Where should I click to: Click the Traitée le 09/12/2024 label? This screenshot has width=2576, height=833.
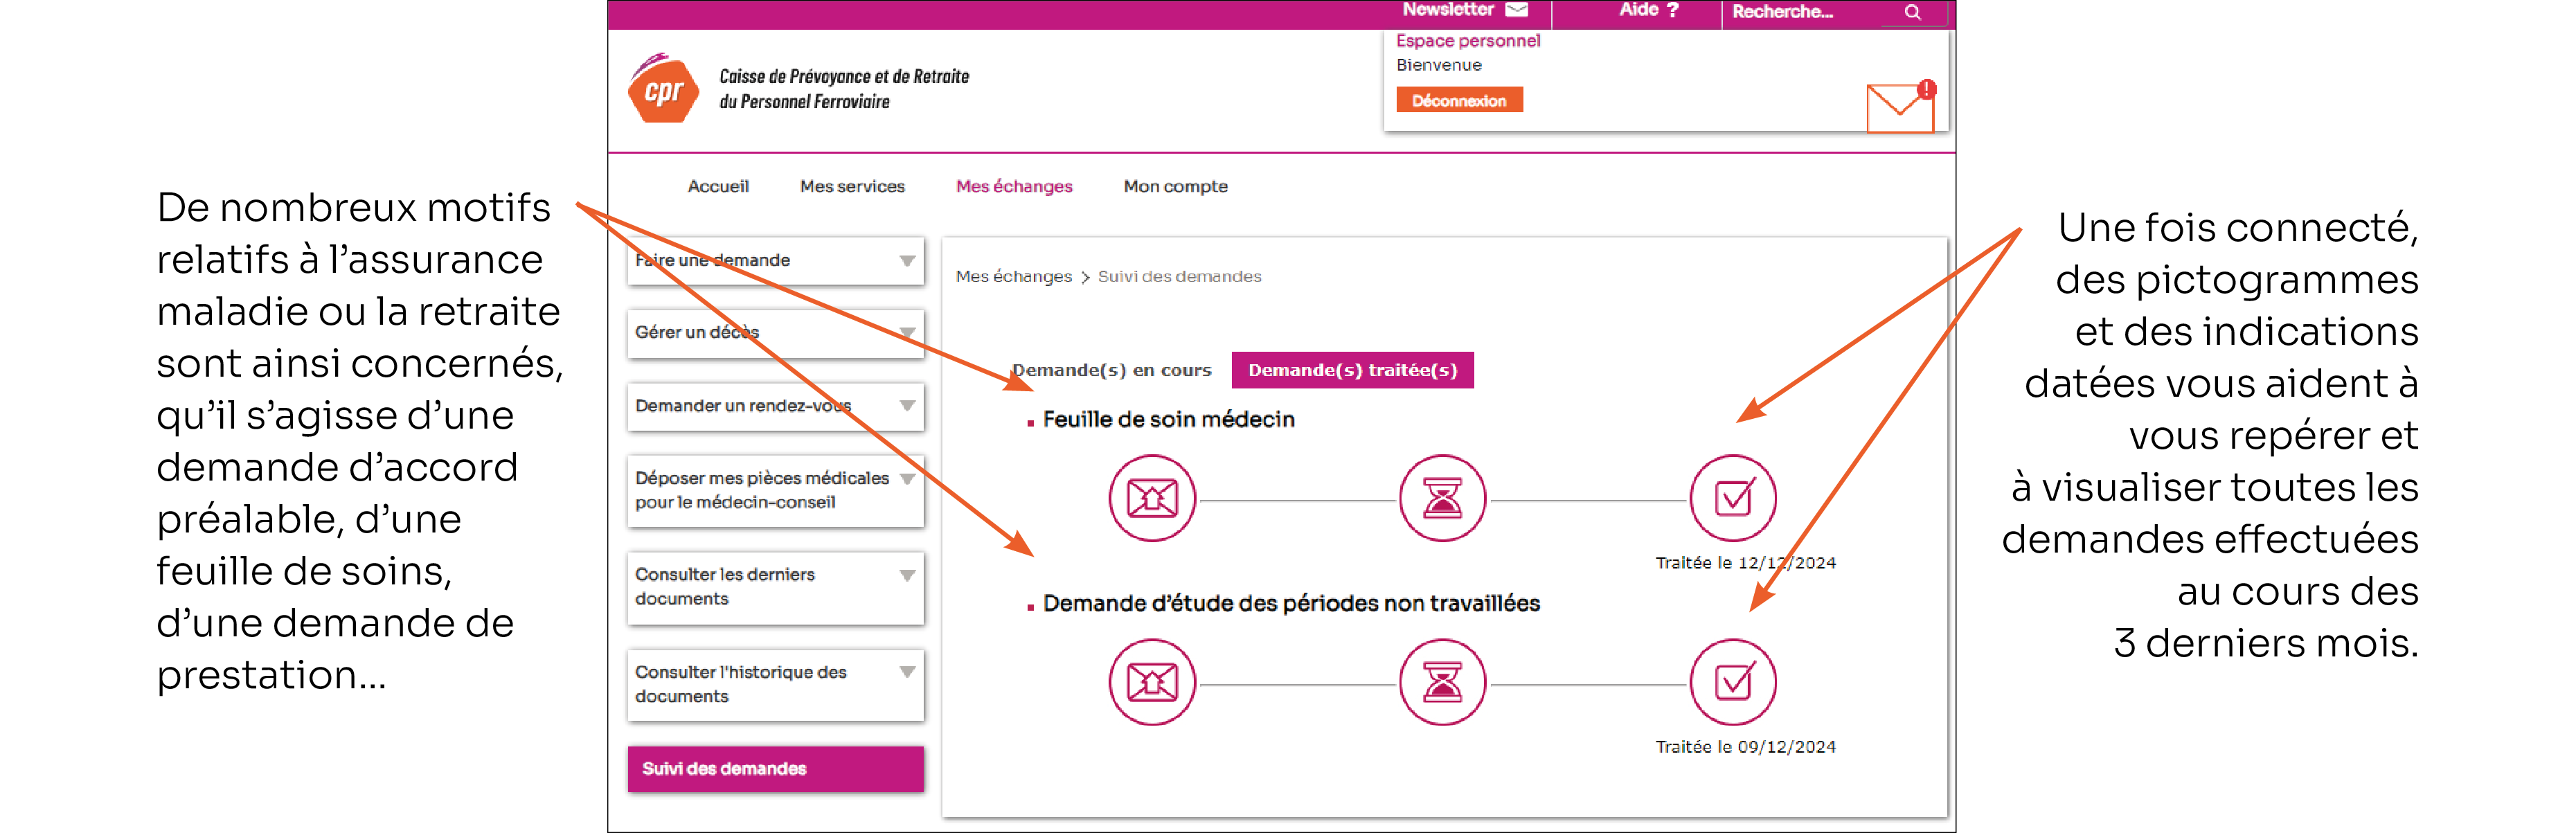point(1745,747)
